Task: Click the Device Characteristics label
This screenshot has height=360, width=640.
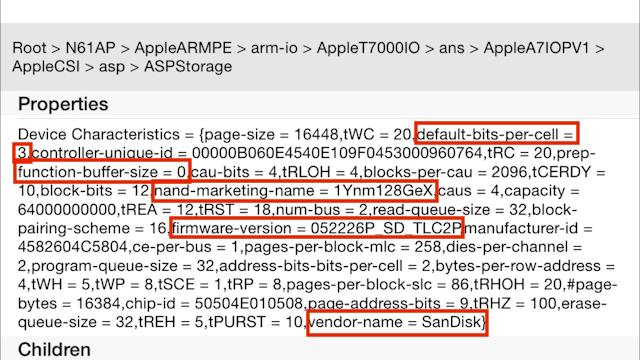Action: point(99,134)
